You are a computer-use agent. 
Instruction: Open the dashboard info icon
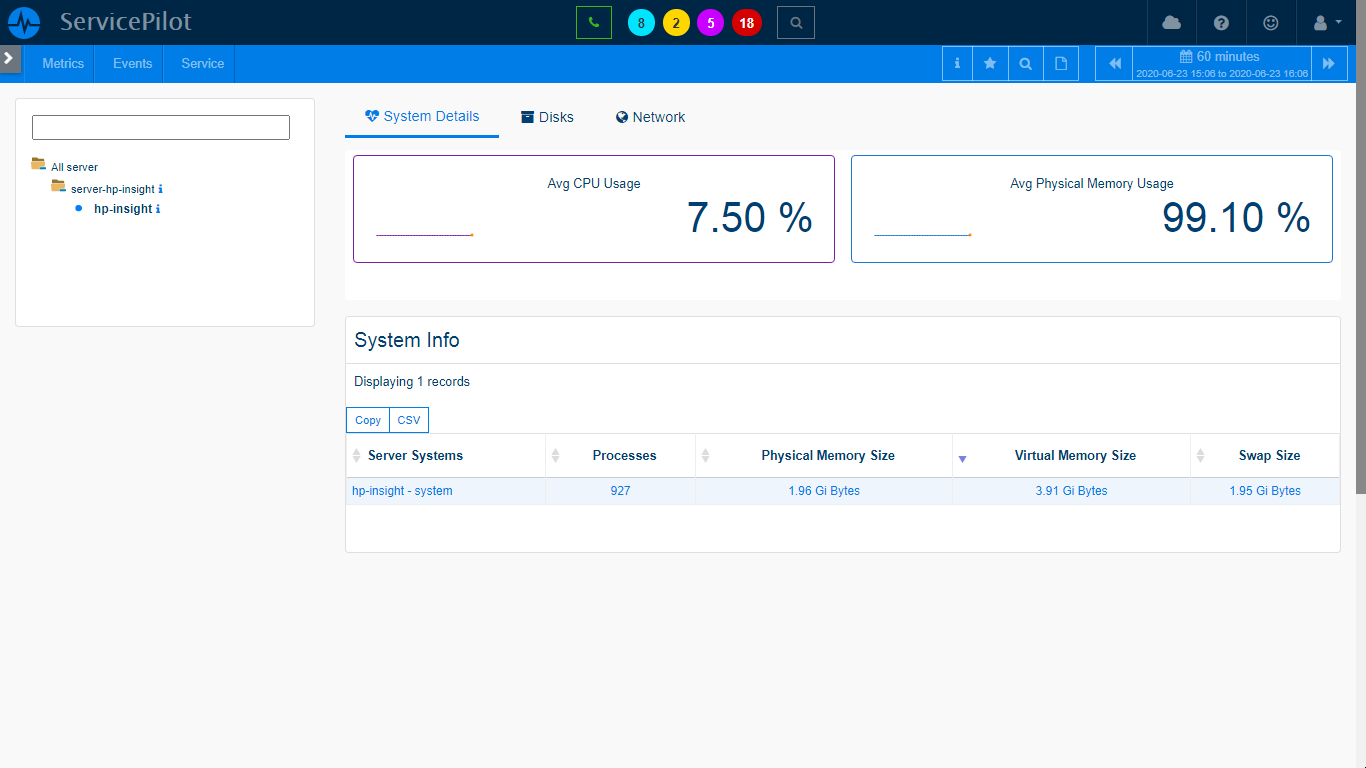pyautogui.click(x=956, y=62)
